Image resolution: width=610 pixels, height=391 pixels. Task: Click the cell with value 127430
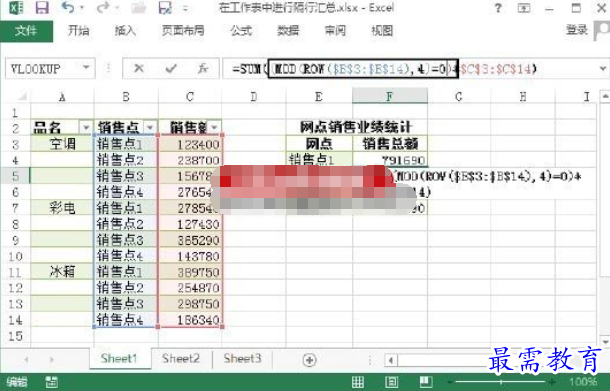pos(190,224)
